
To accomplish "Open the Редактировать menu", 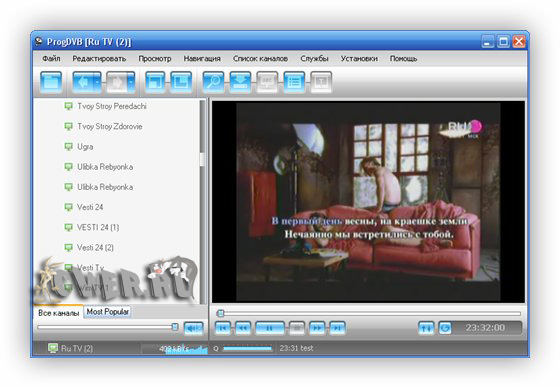I will (x=99, y=58).
